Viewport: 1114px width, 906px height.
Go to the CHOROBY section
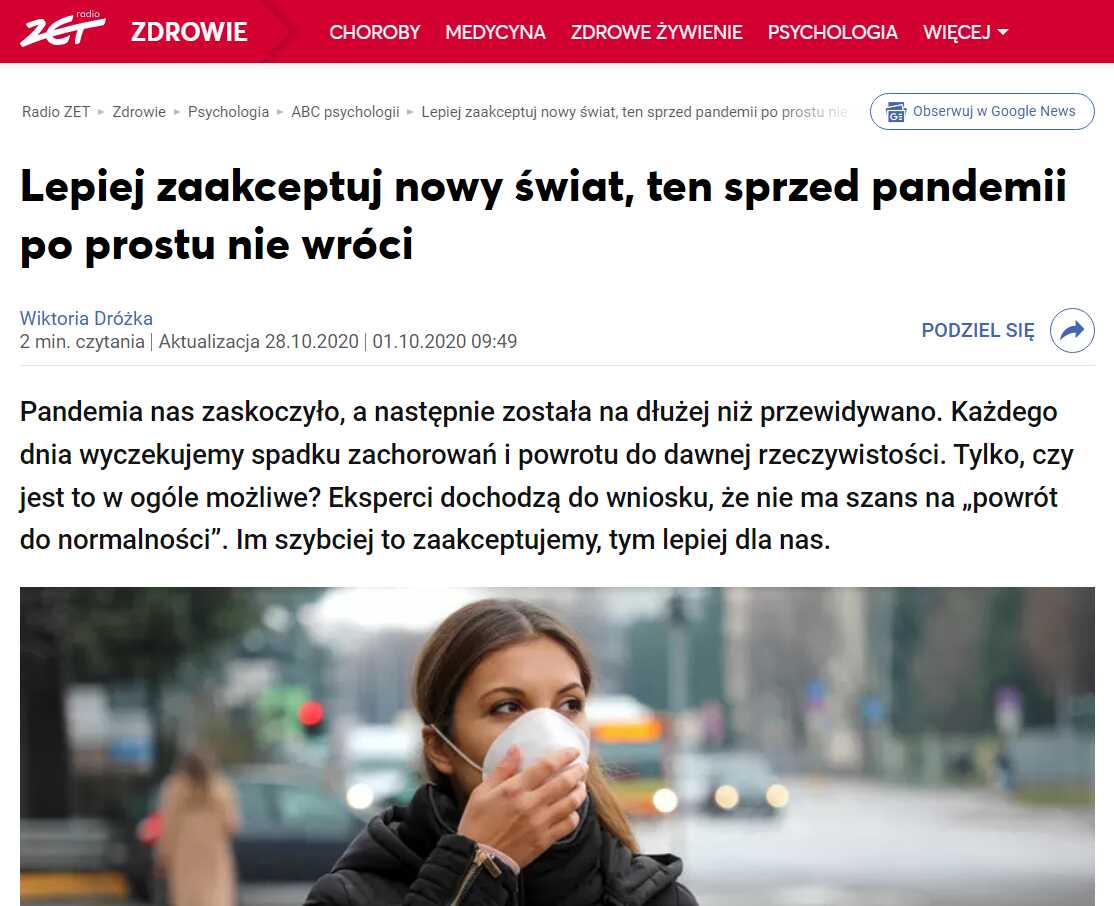pos(374,32)
